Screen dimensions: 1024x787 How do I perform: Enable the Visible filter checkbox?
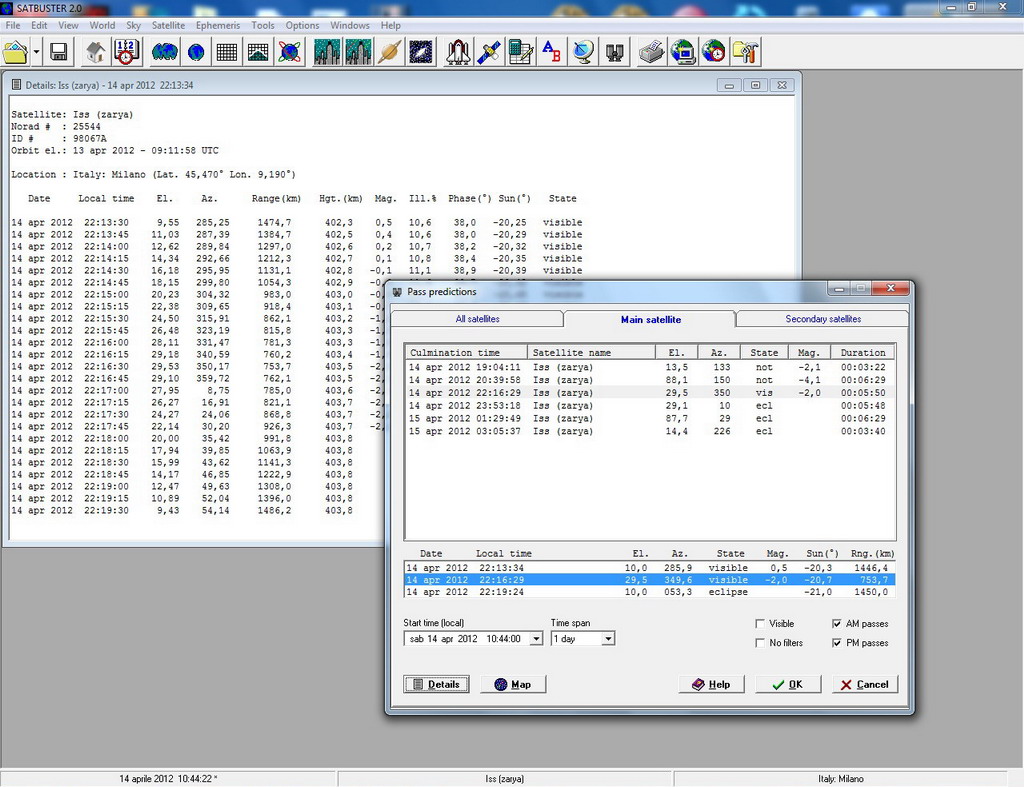760,624
